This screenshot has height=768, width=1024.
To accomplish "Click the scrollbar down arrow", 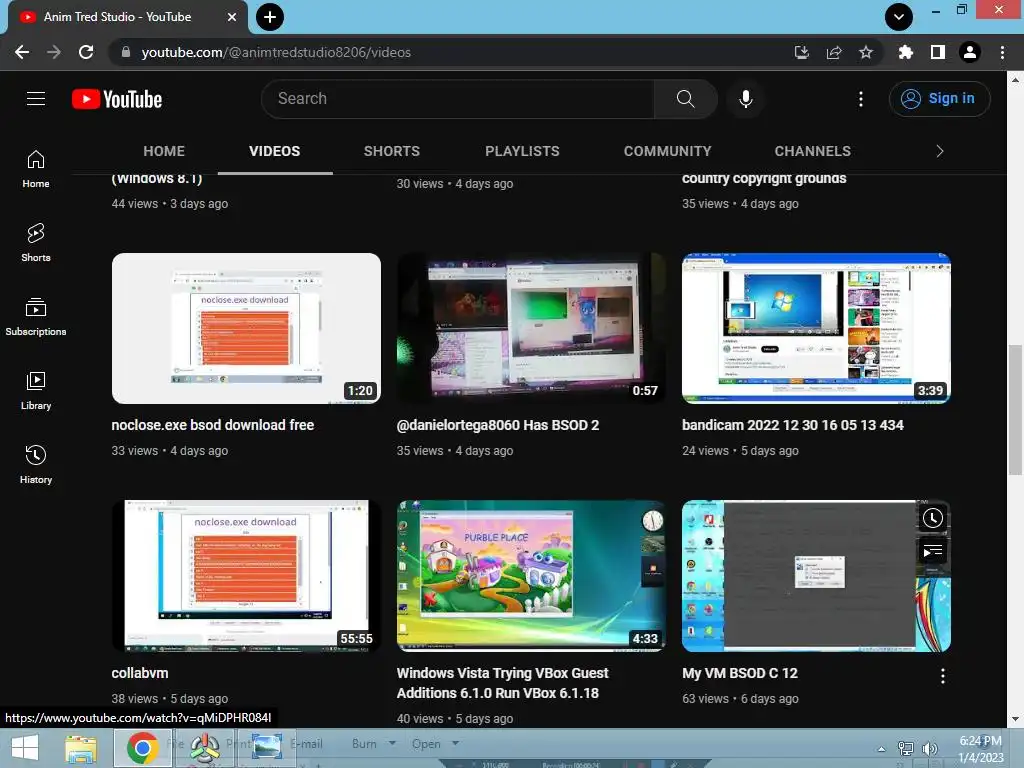I will tap(1015, 719).
